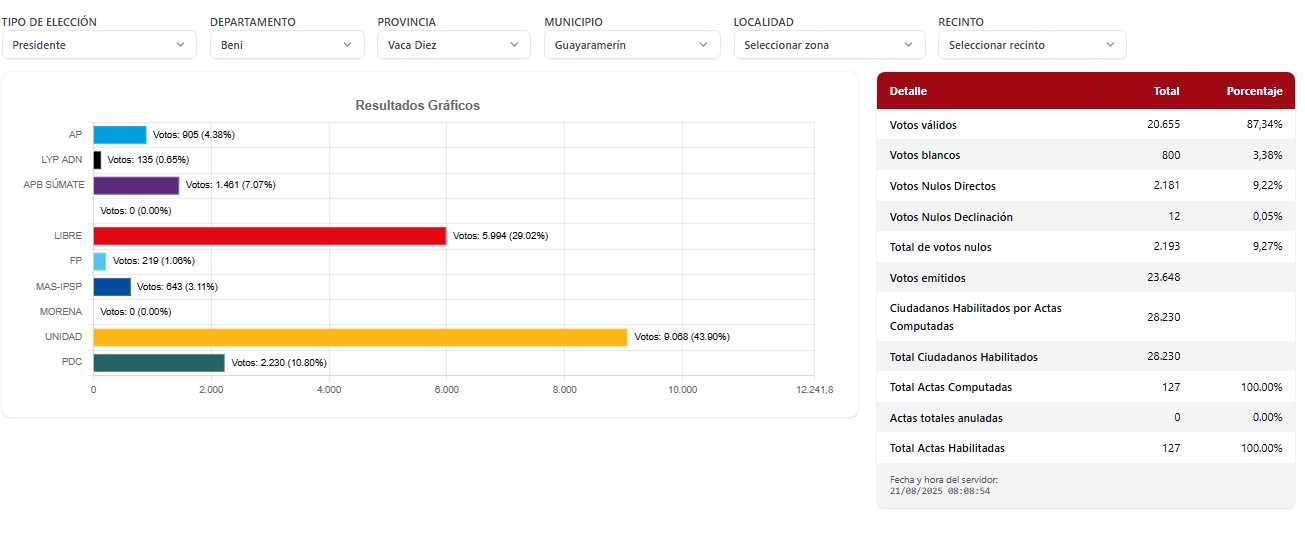Open the Provincia dropdown showing Vaca Diez

(x=453, y=45)
